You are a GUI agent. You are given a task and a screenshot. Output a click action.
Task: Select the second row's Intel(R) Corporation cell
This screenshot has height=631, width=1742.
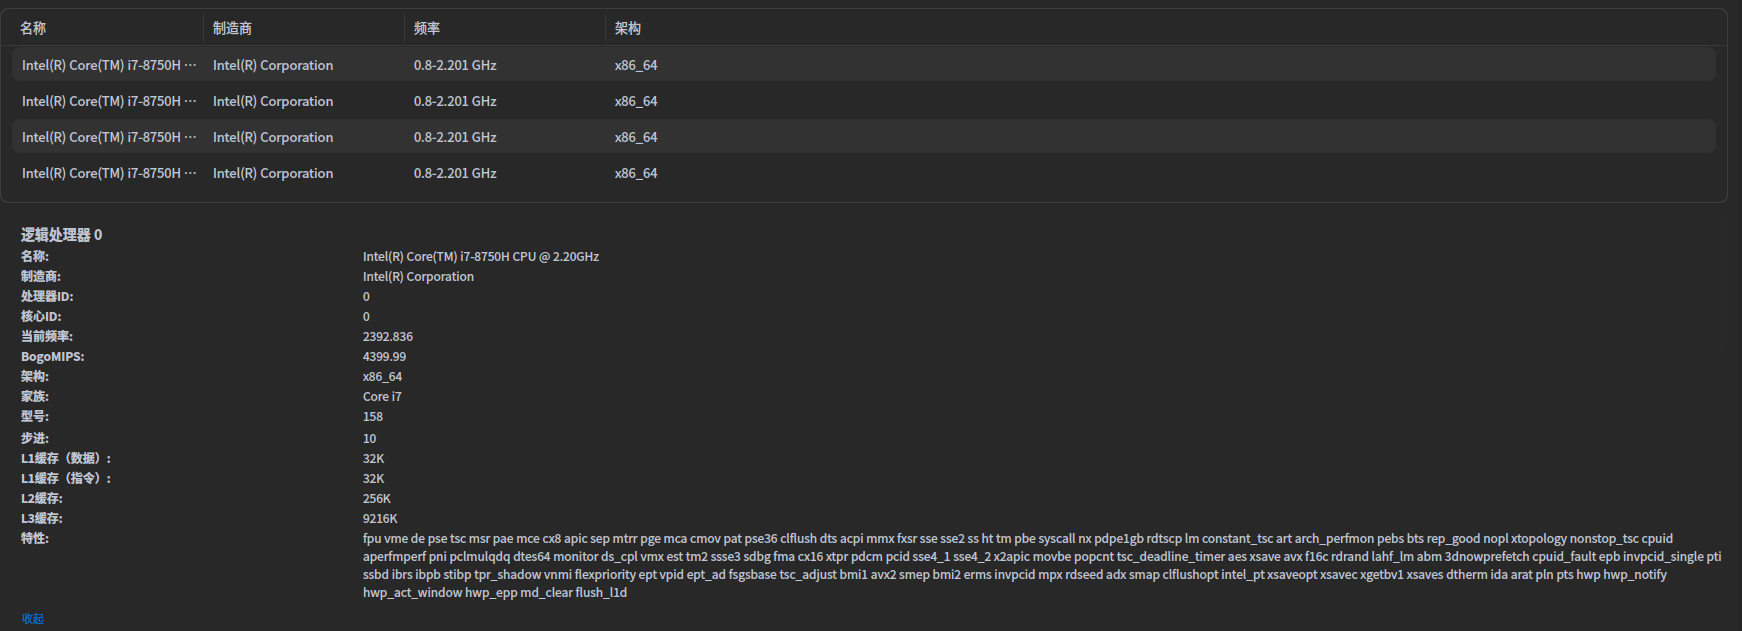click(x=273, y=101)
